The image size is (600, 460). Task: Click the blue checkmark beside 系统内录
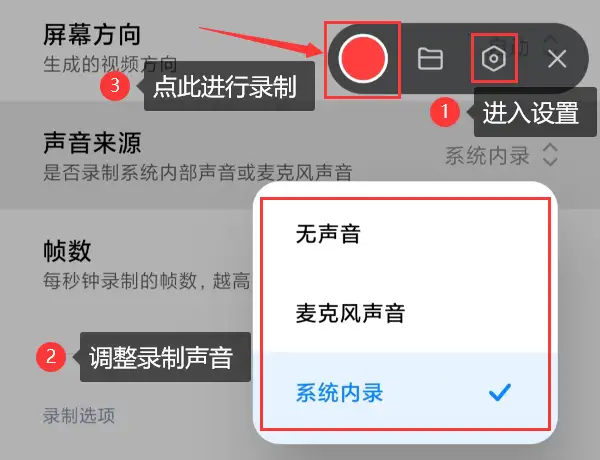(x=500, y=392)
